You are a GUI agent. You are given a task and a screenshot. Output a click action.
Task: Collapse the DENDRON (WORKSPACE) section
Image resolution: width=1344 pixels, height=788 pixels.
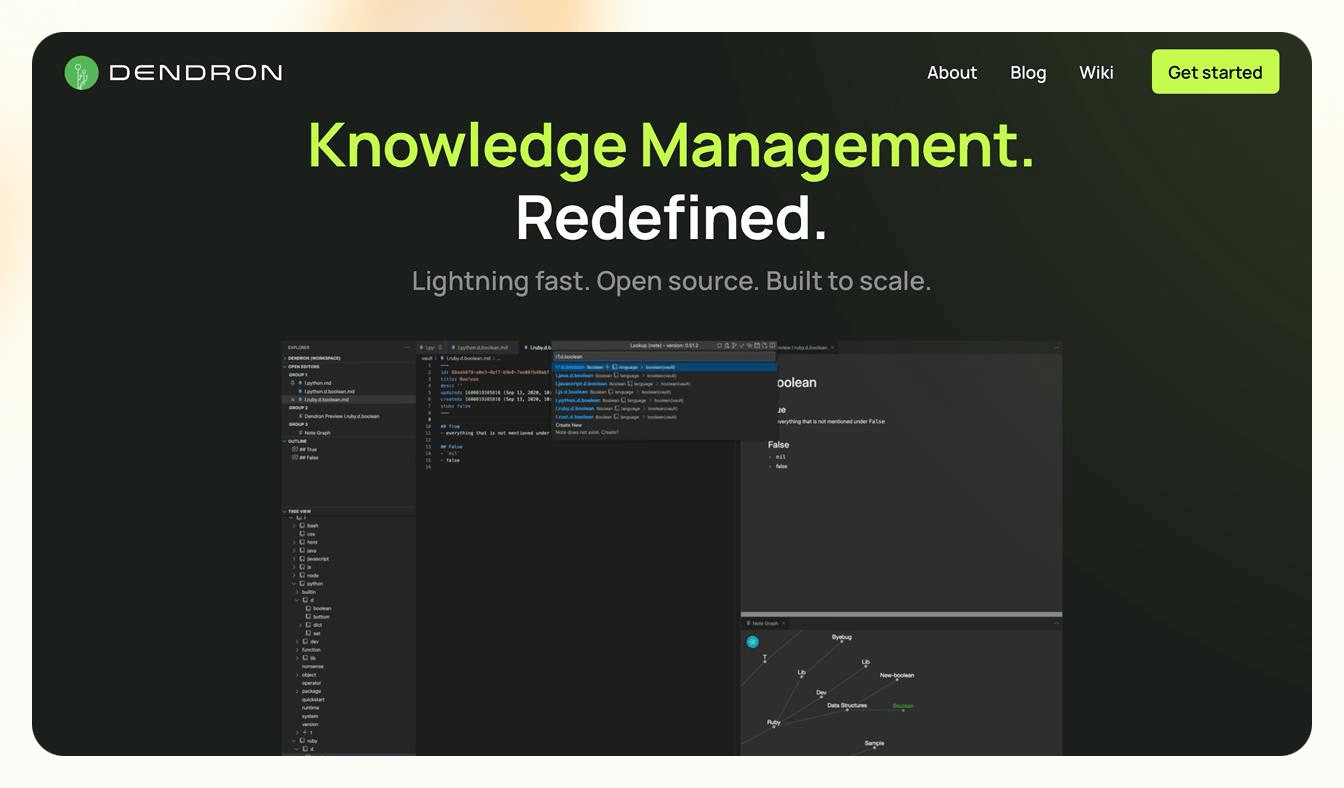313,357
